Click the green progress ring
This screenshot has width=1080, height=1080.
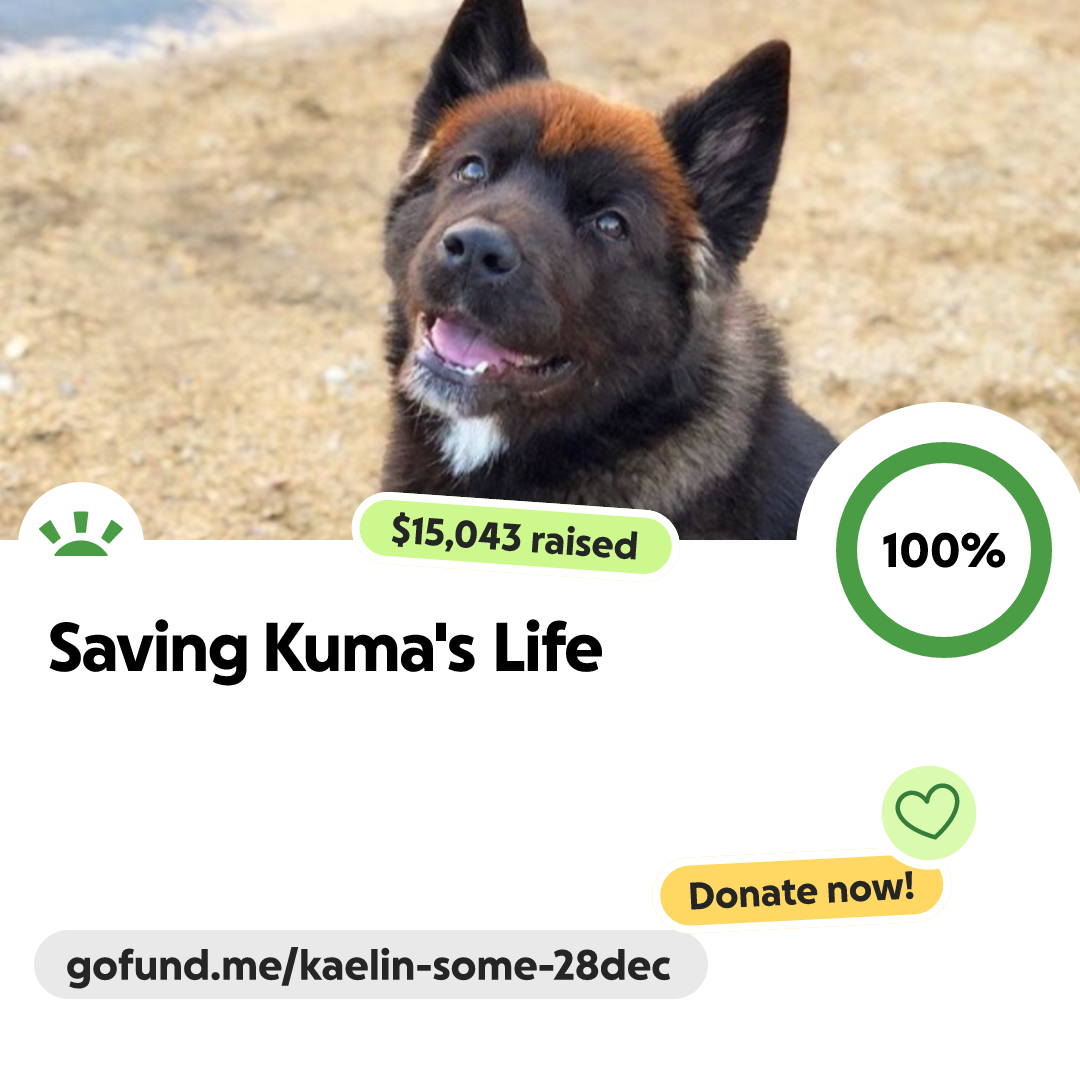944,550
